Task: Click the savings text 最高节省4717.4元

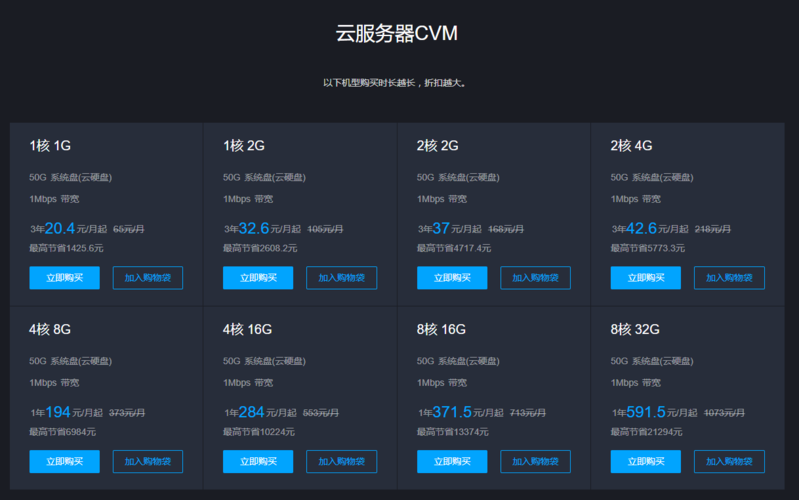Action: click(454, 248)
